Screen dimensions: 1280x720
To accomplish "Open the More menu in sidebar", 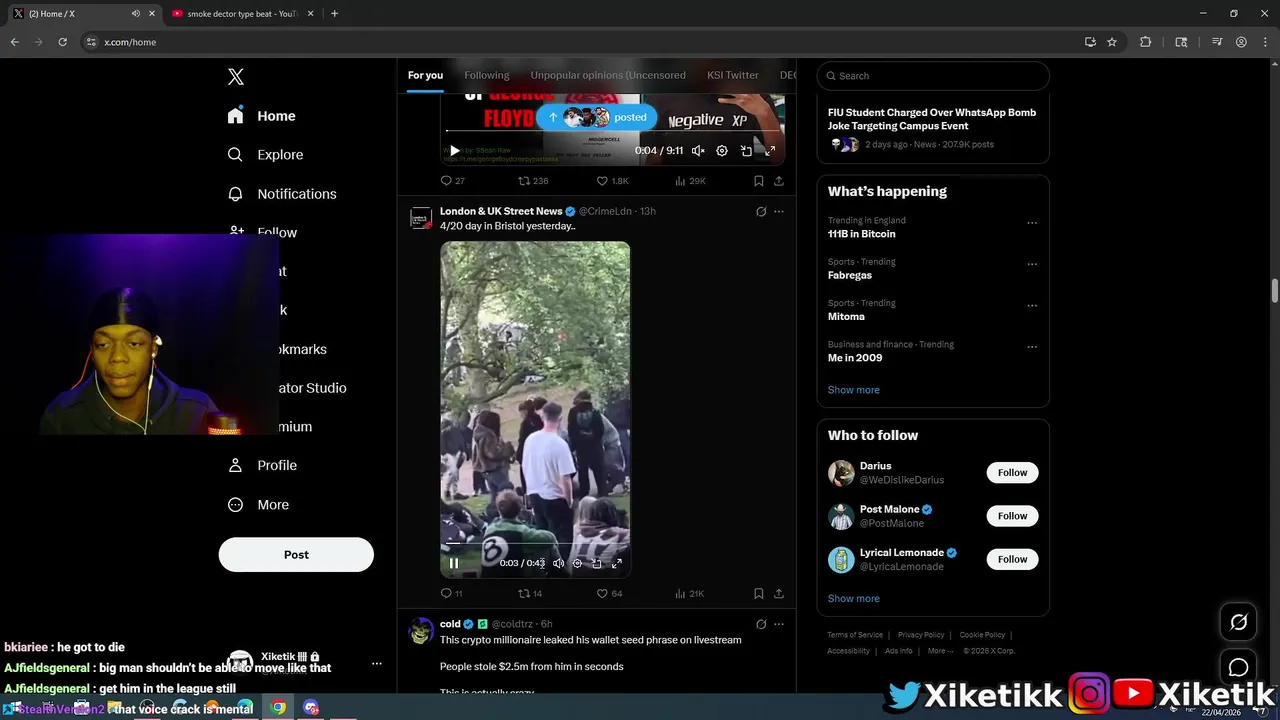I will pos(259,505).
